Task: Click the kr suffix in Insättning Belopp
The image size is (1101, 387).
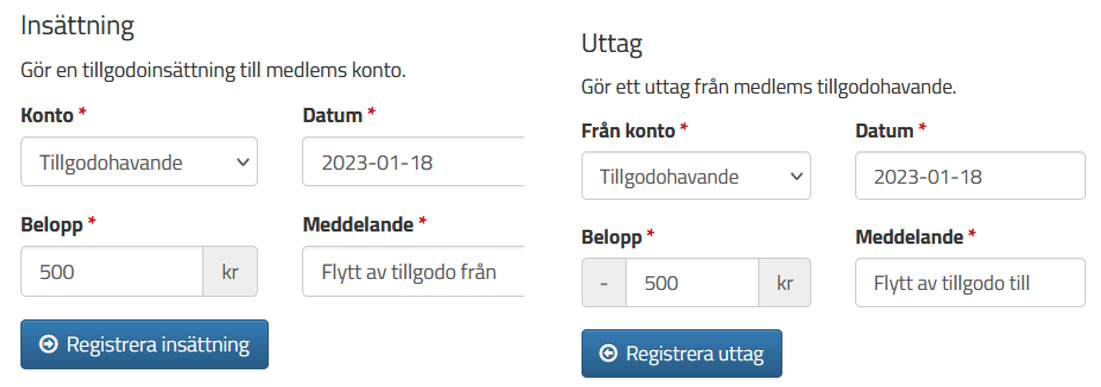Action: (x=230, y=272)
